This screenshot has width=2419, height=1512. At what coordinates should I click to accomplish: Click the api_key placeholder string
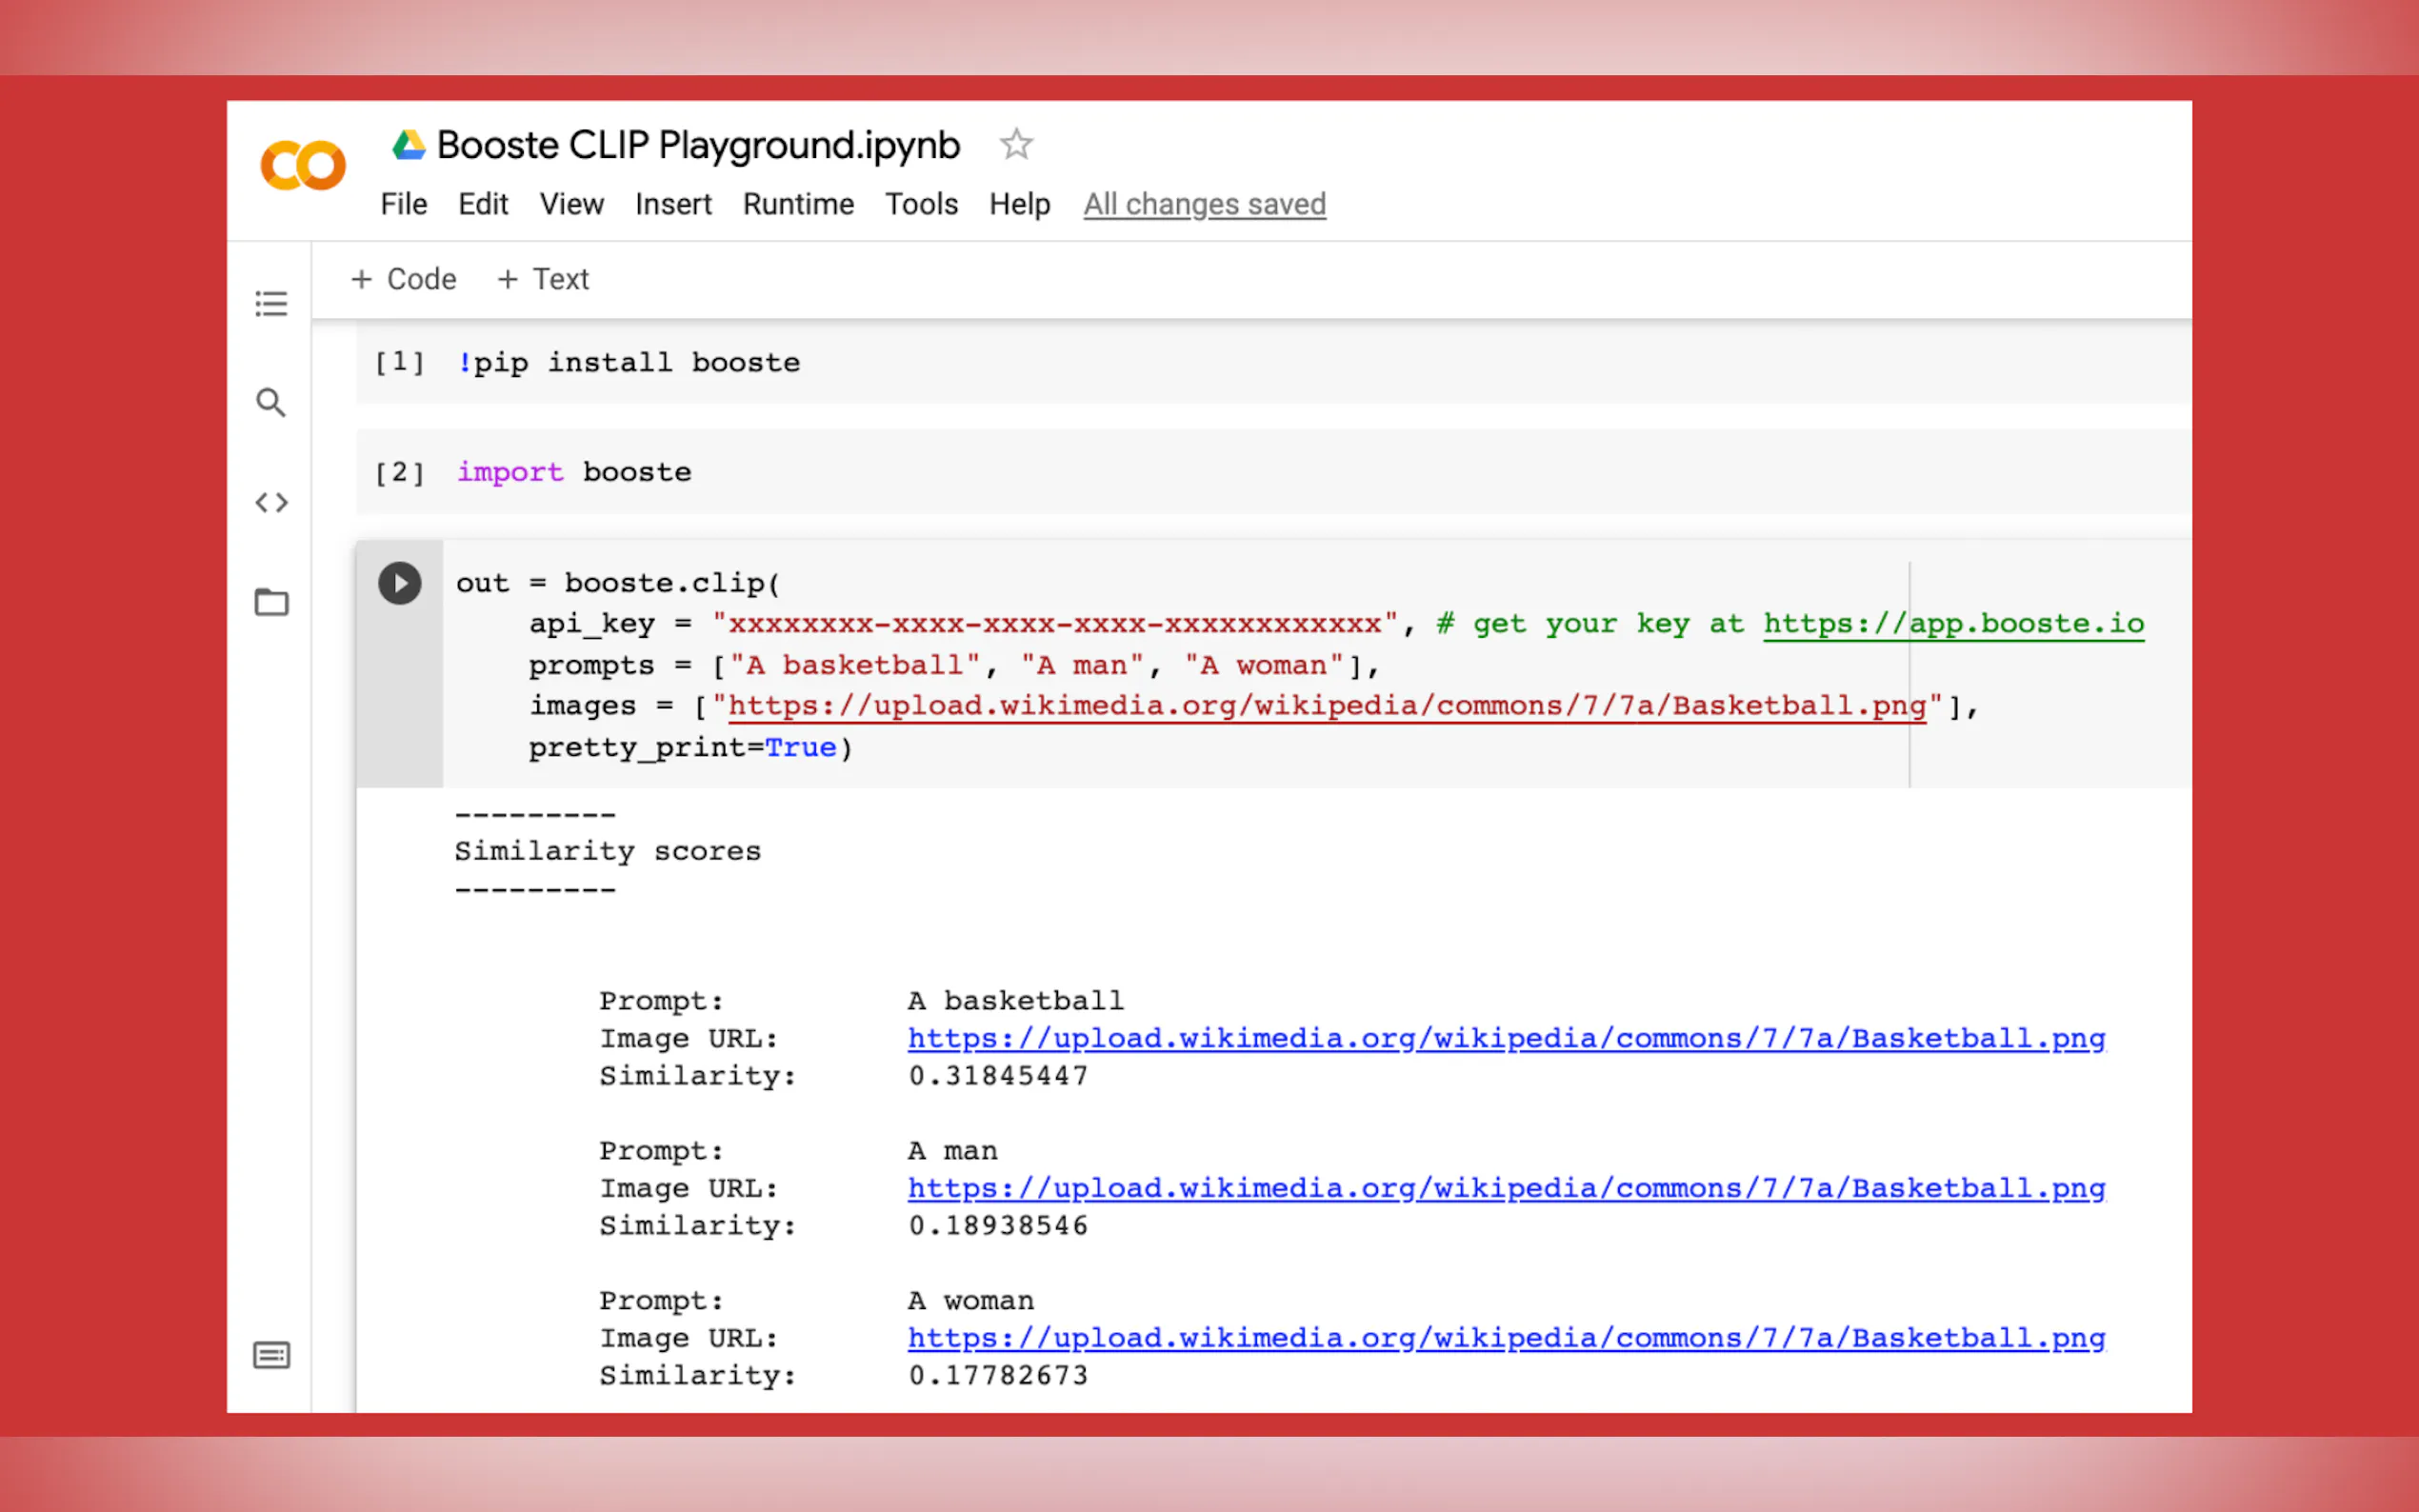(x=1055, y=624)
